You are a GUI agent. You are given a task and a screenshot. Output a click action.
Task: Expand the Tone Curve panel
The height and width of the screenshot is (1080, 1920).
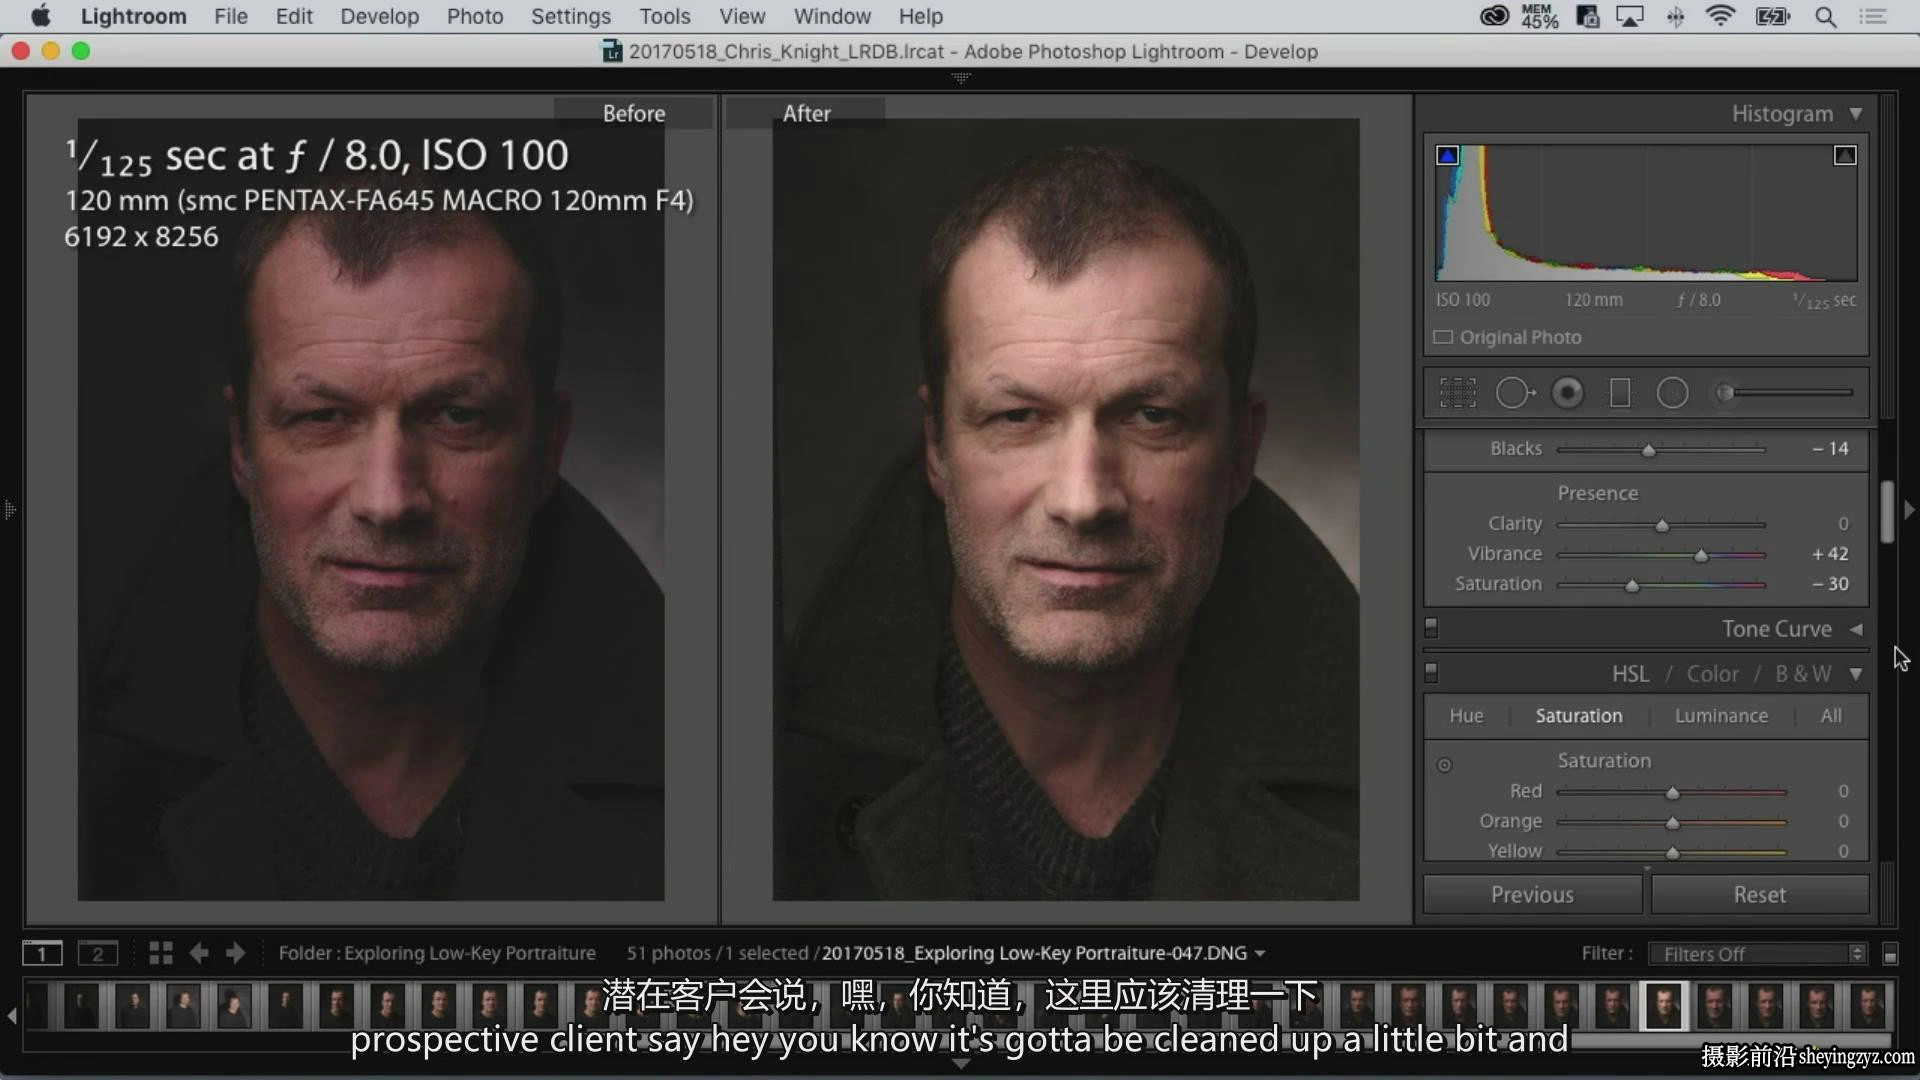[x=1856, y=629]
